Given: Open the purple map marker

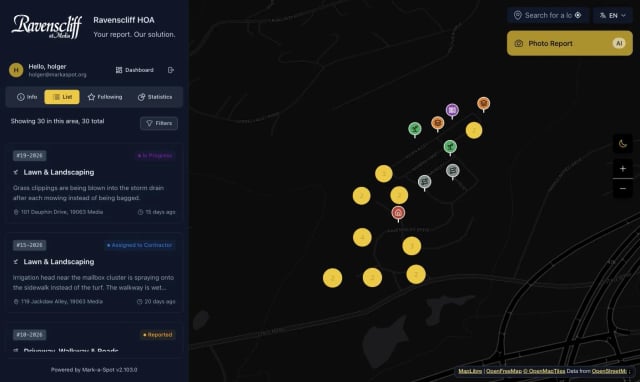Looking at the screenshot, I should pyautogui.click(x=452, y=111).
